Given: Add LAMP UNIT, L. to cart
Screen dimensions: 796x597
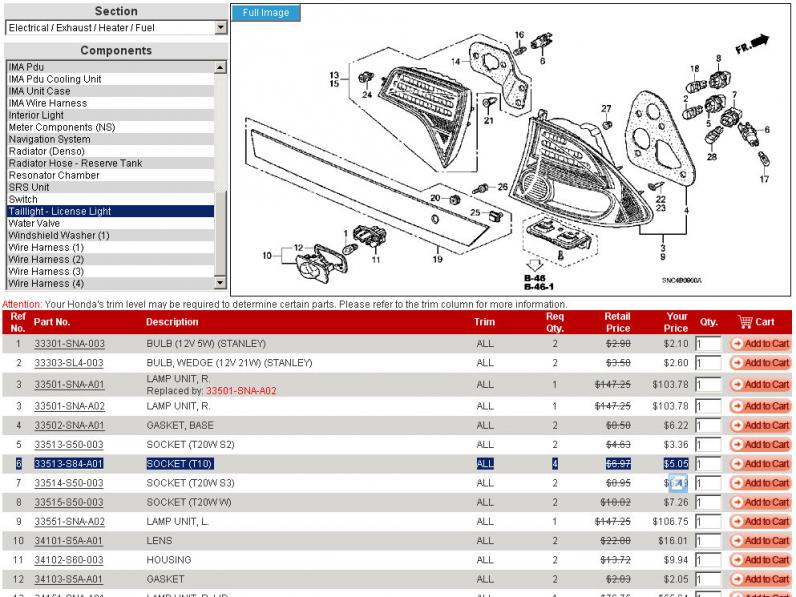Looking at the screenshot, I should (760, 521).
